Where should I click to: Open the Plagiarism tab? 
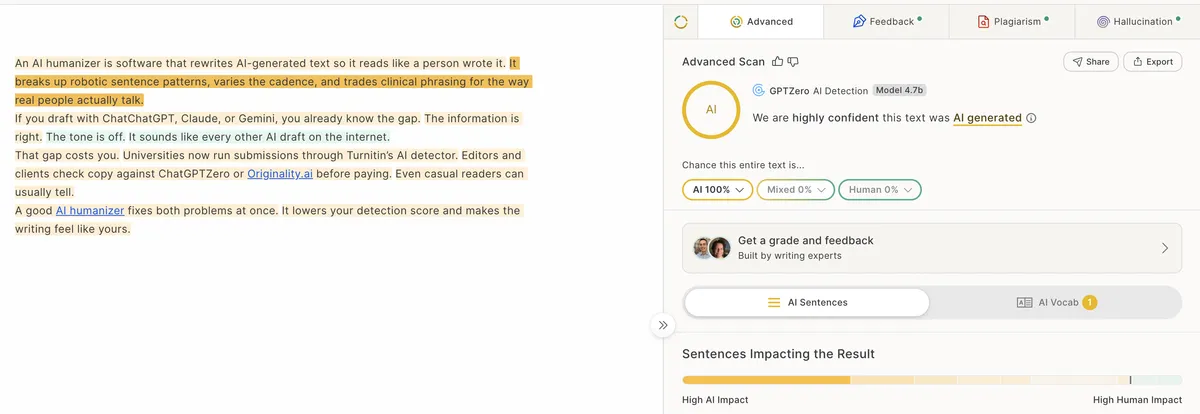[1012, 21]
